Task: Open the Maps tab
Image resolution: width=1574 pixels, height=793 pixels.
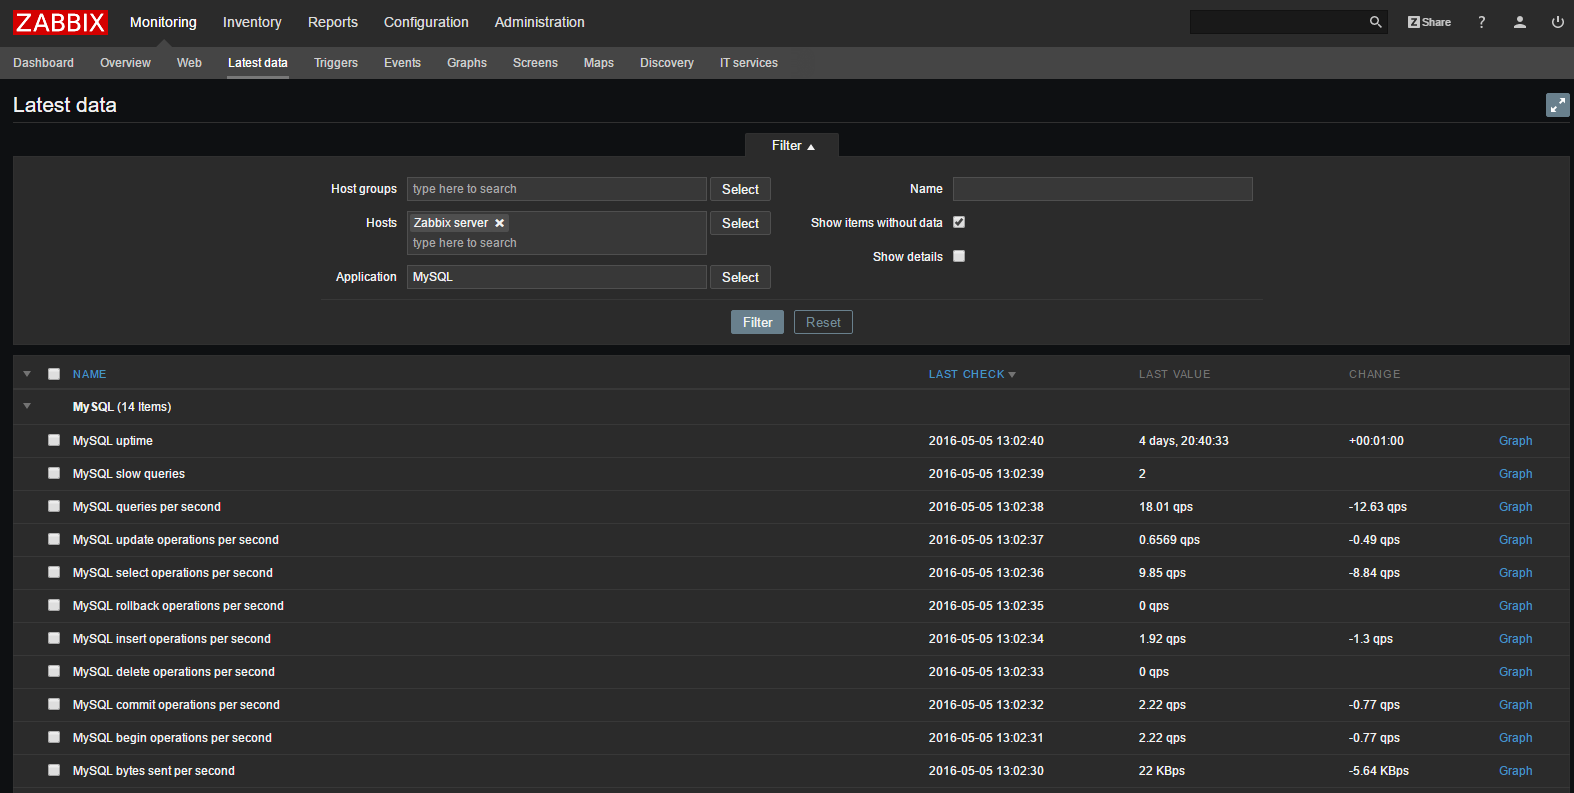Action: tap(599, 63)
